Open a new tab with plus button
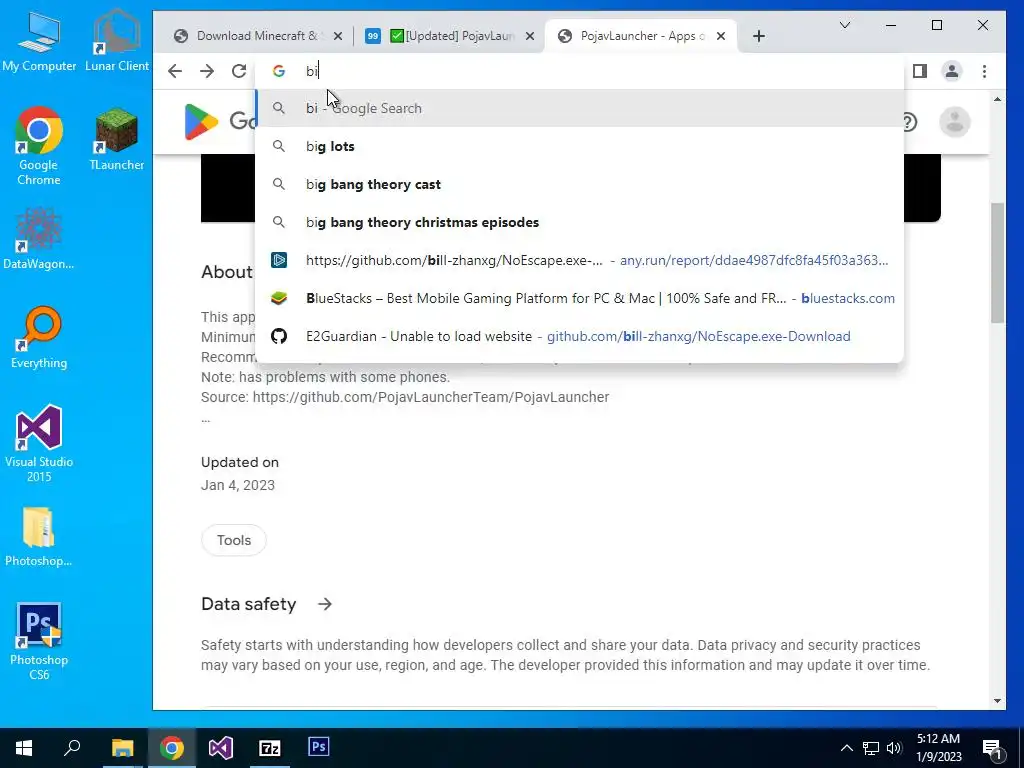This screenshot has width=1024, height=768. pos(758,36)
